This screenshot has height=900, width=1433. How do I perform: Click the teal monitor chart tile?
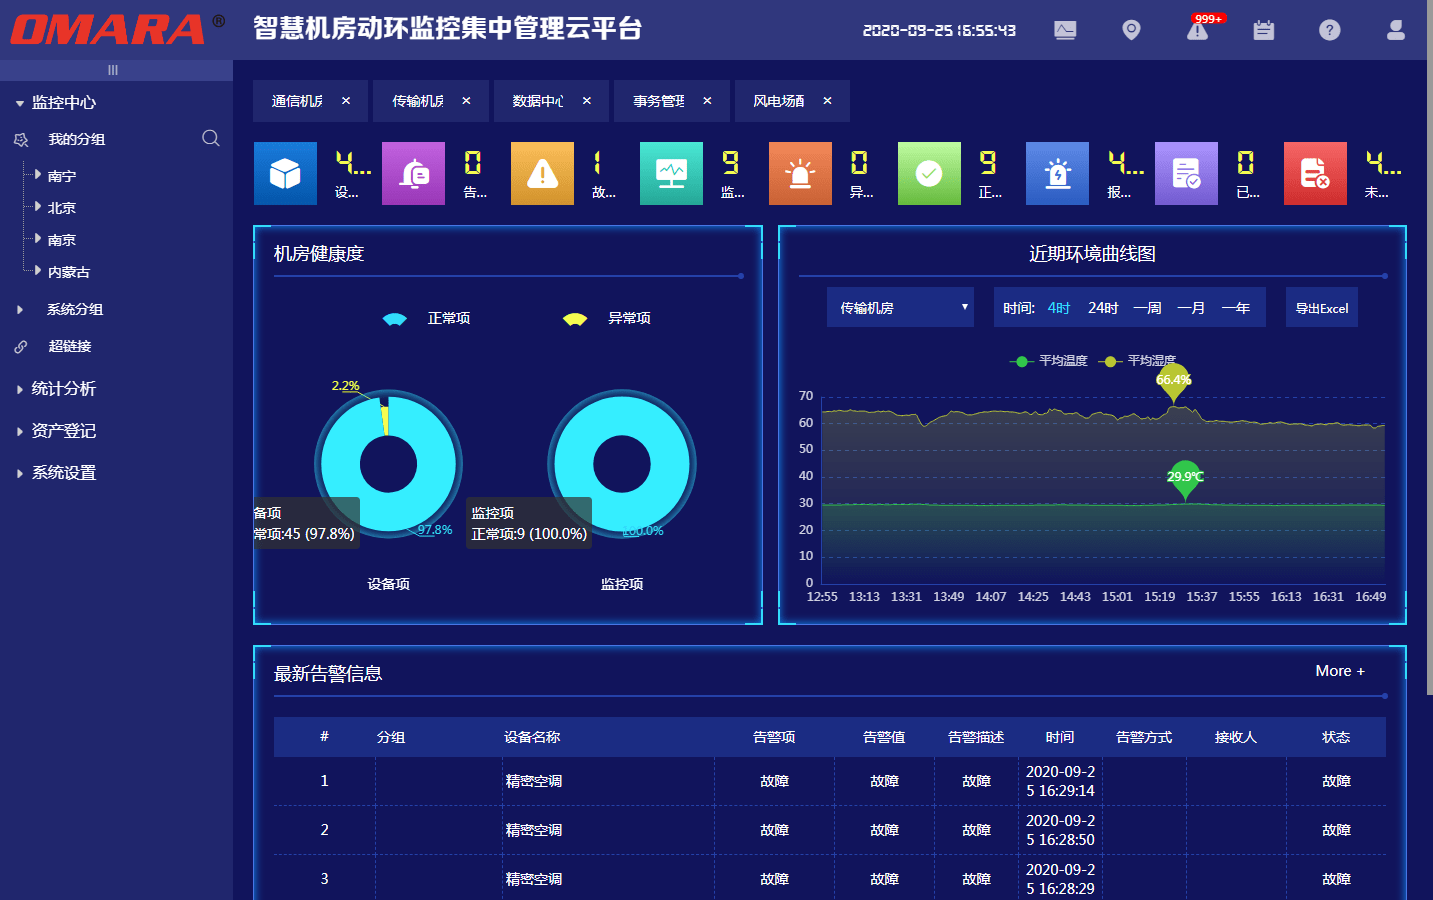click(x=671, y=174)
